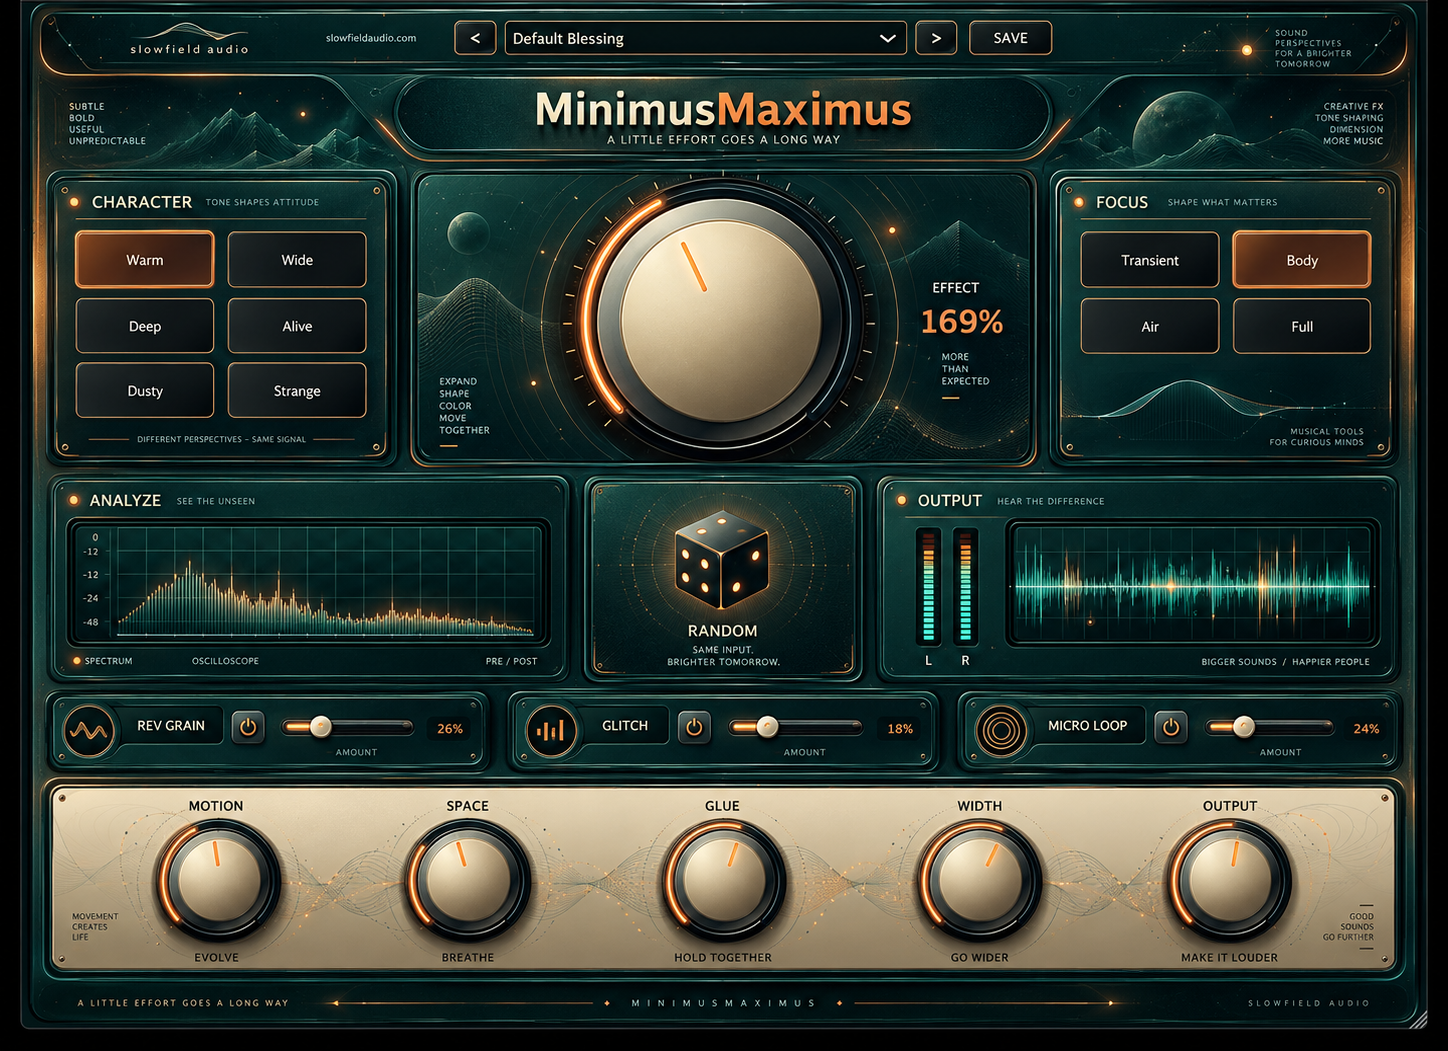Click the Glitch bars icon

point(551,731)
